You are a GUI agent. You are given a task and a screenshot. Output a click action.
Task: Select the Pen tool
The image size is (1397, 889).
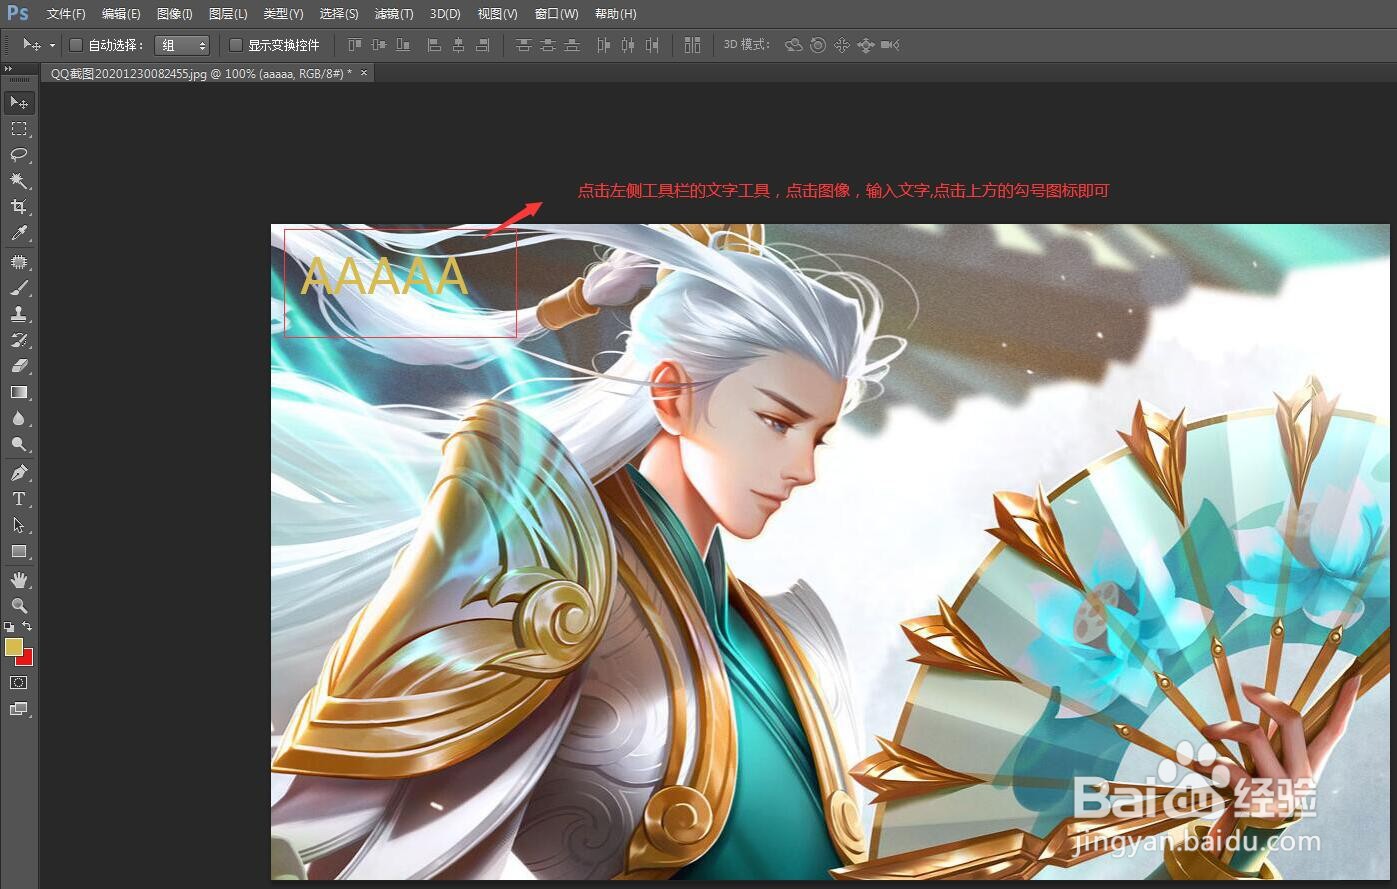[x=19, y=473]
